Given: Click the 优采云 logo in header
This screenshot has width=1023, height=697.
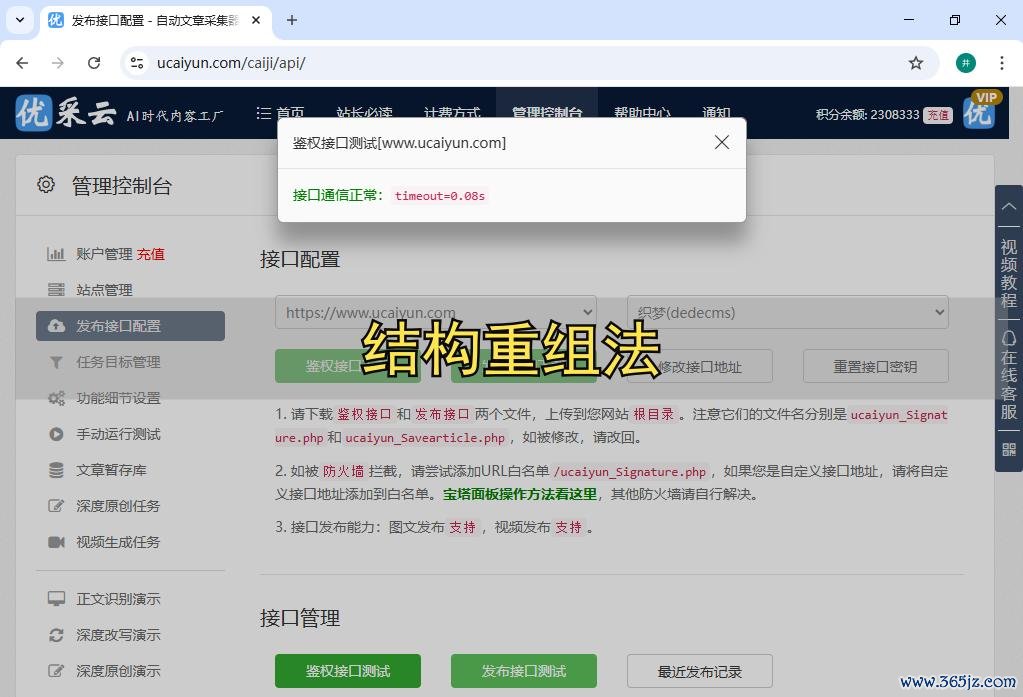Looking at the screenshot, I should pos(66,113).
